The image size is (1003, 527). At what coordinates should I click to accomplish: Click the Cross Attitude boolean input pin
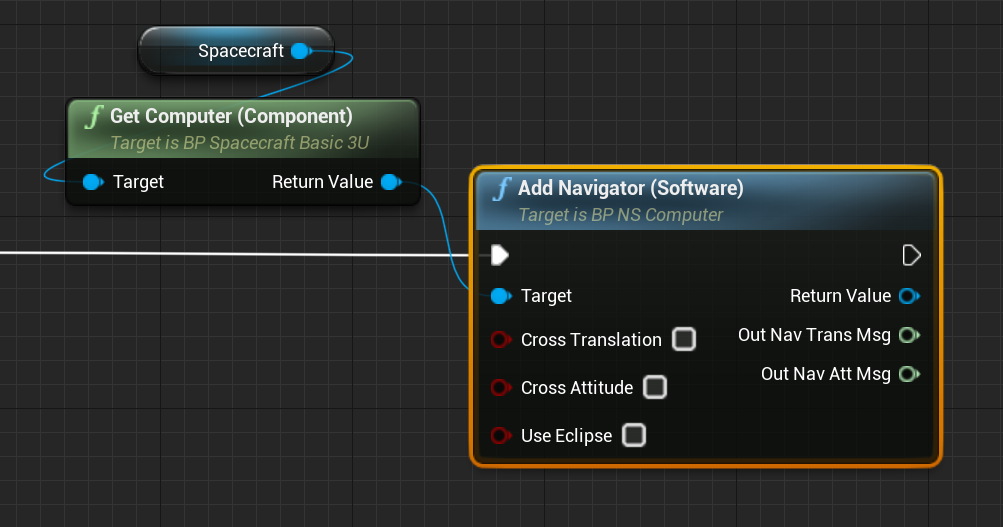[x=500, y=388]
